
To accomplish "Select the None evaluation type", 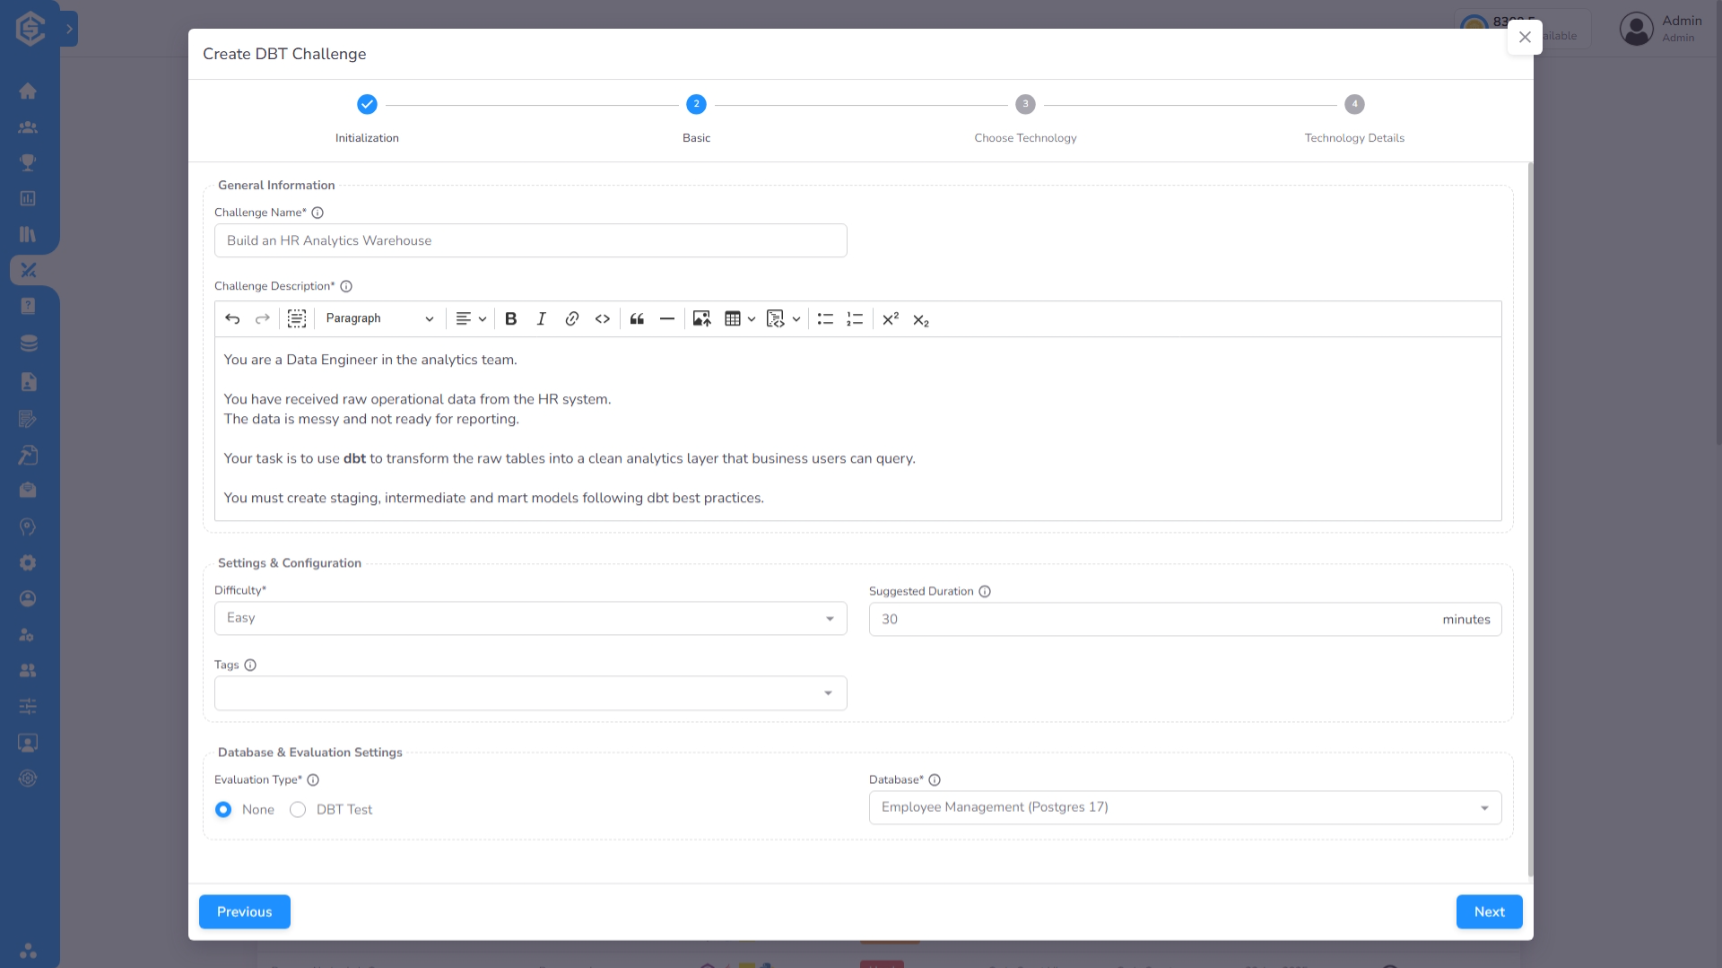I will [x=224, y=810].
